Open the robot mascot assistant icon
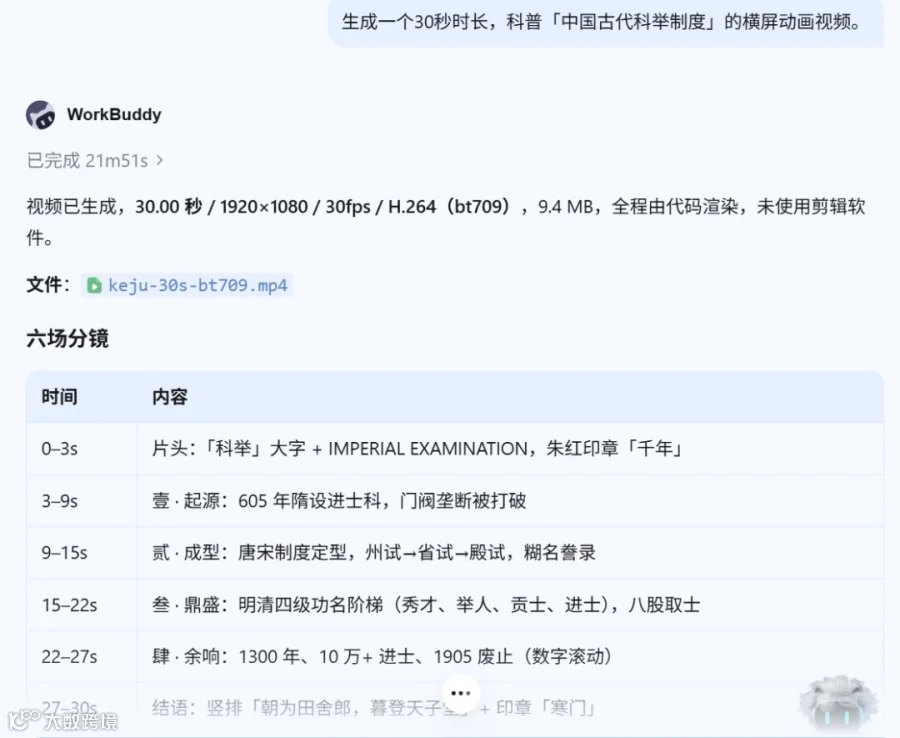The height and width of the screenshot is (738, 900). click(839, 704)
